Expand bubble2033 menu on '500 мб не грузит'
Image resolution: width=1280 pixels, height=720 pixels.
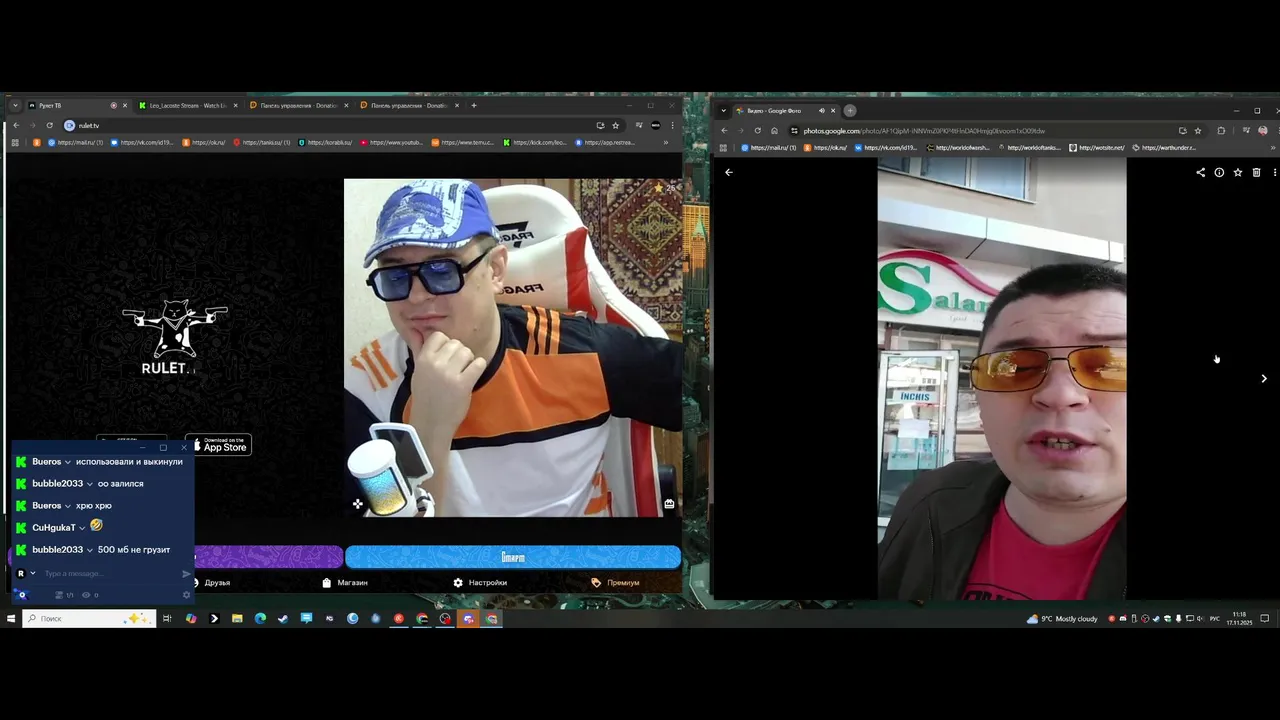point(90,550)
